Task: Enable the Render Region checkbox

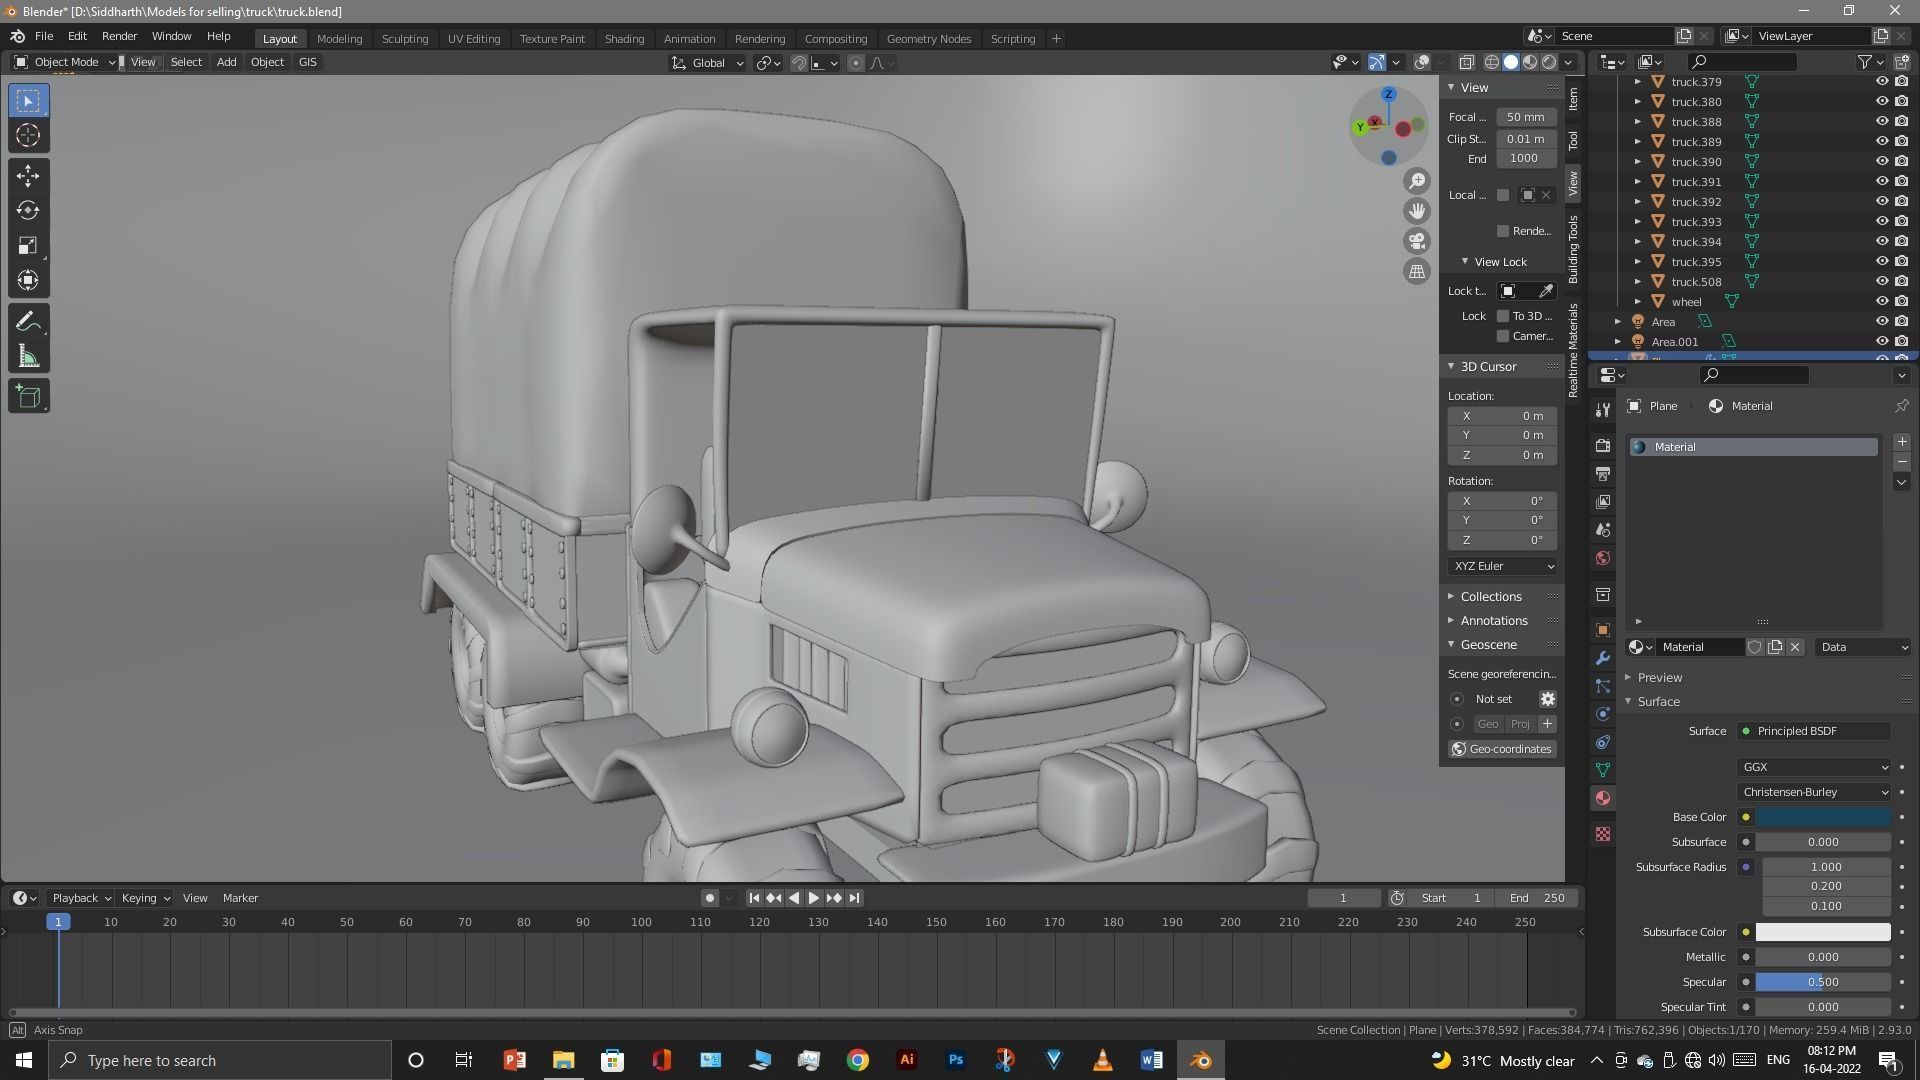Action: click(x=1502, y=231)
